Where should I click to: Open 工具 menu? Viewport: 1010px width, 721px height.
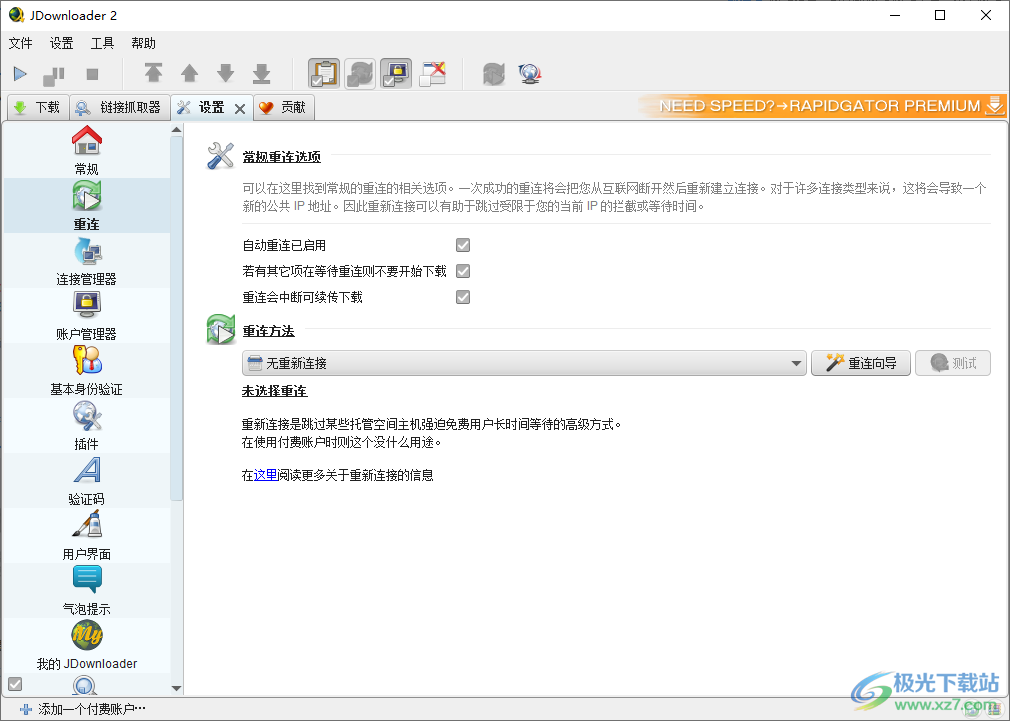coord(102,43)
